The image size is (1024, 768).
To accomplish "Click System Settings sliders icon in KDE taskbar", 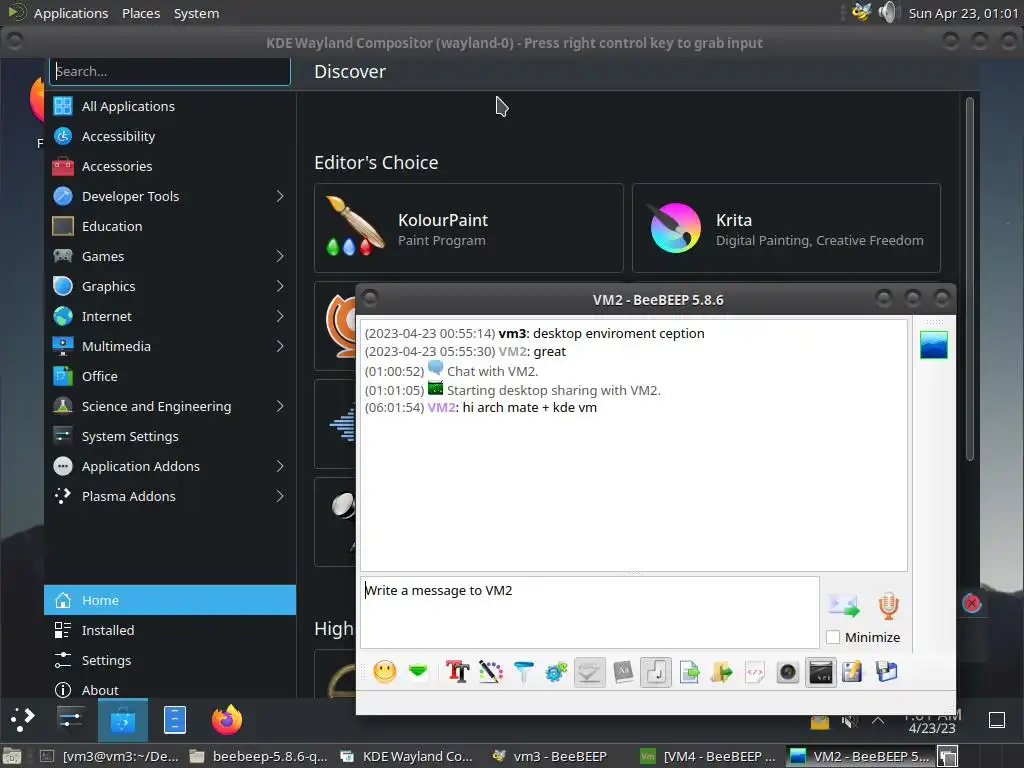I will (x=71, y=719).
